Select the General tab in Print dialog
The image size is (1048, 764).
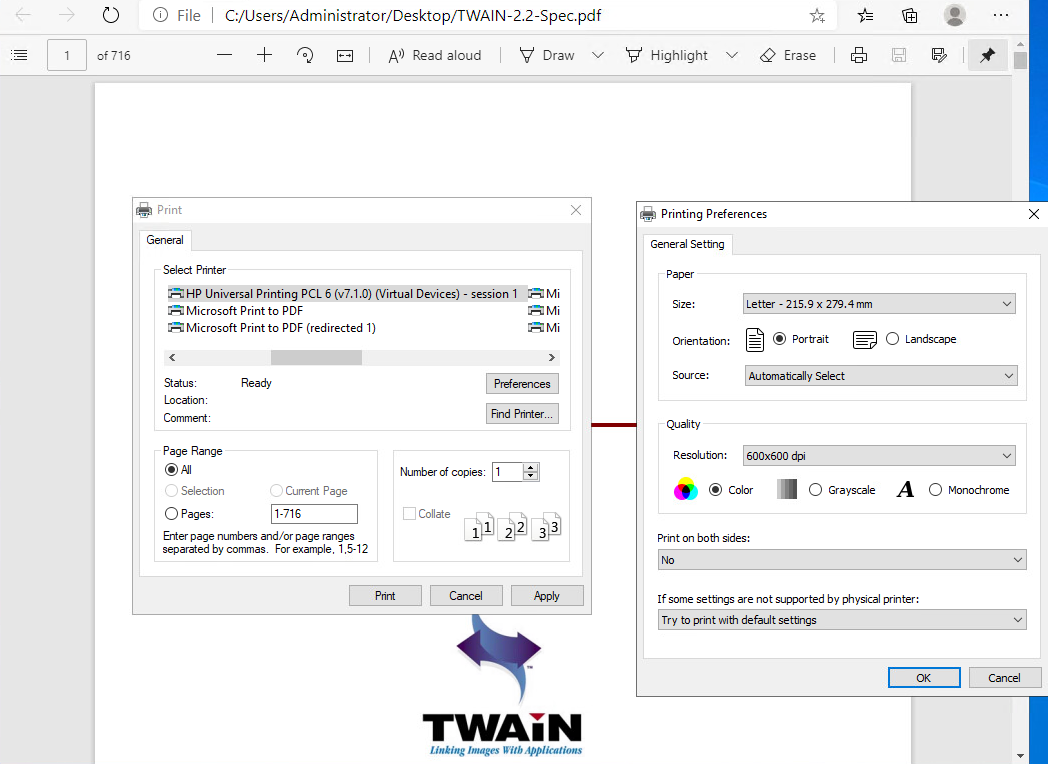tap(165, 240)
